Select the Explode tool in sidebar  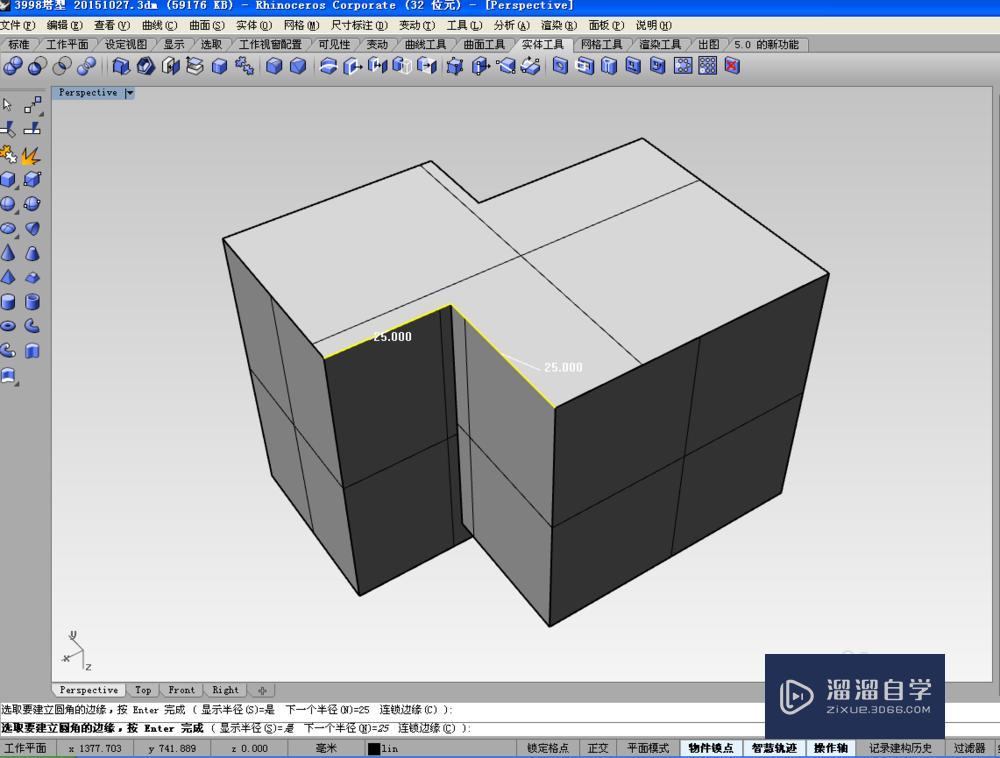[31, 154]
